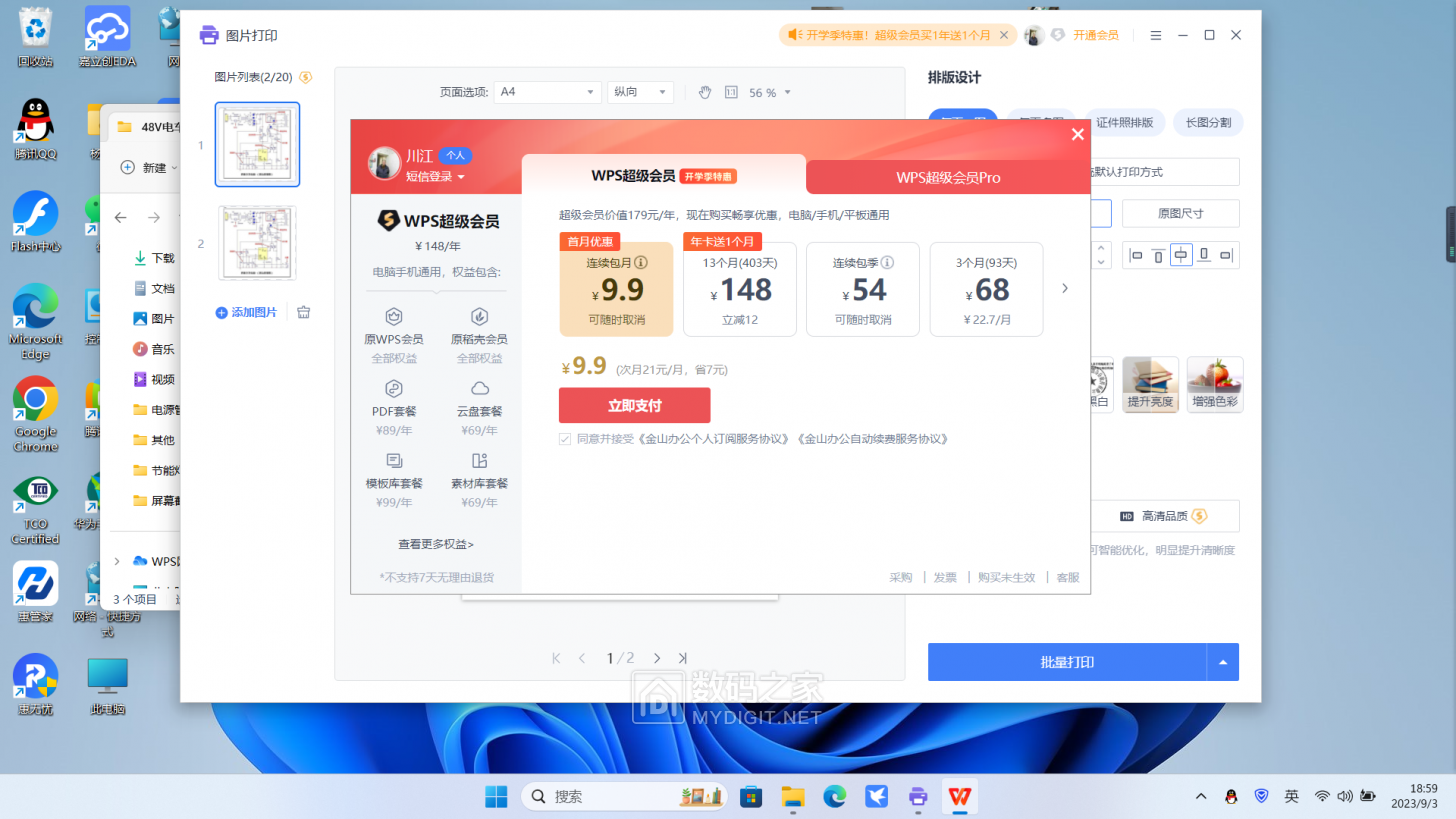1456x819 pixels.
Task: Go to last page arrow
Action: pos(682,658)
